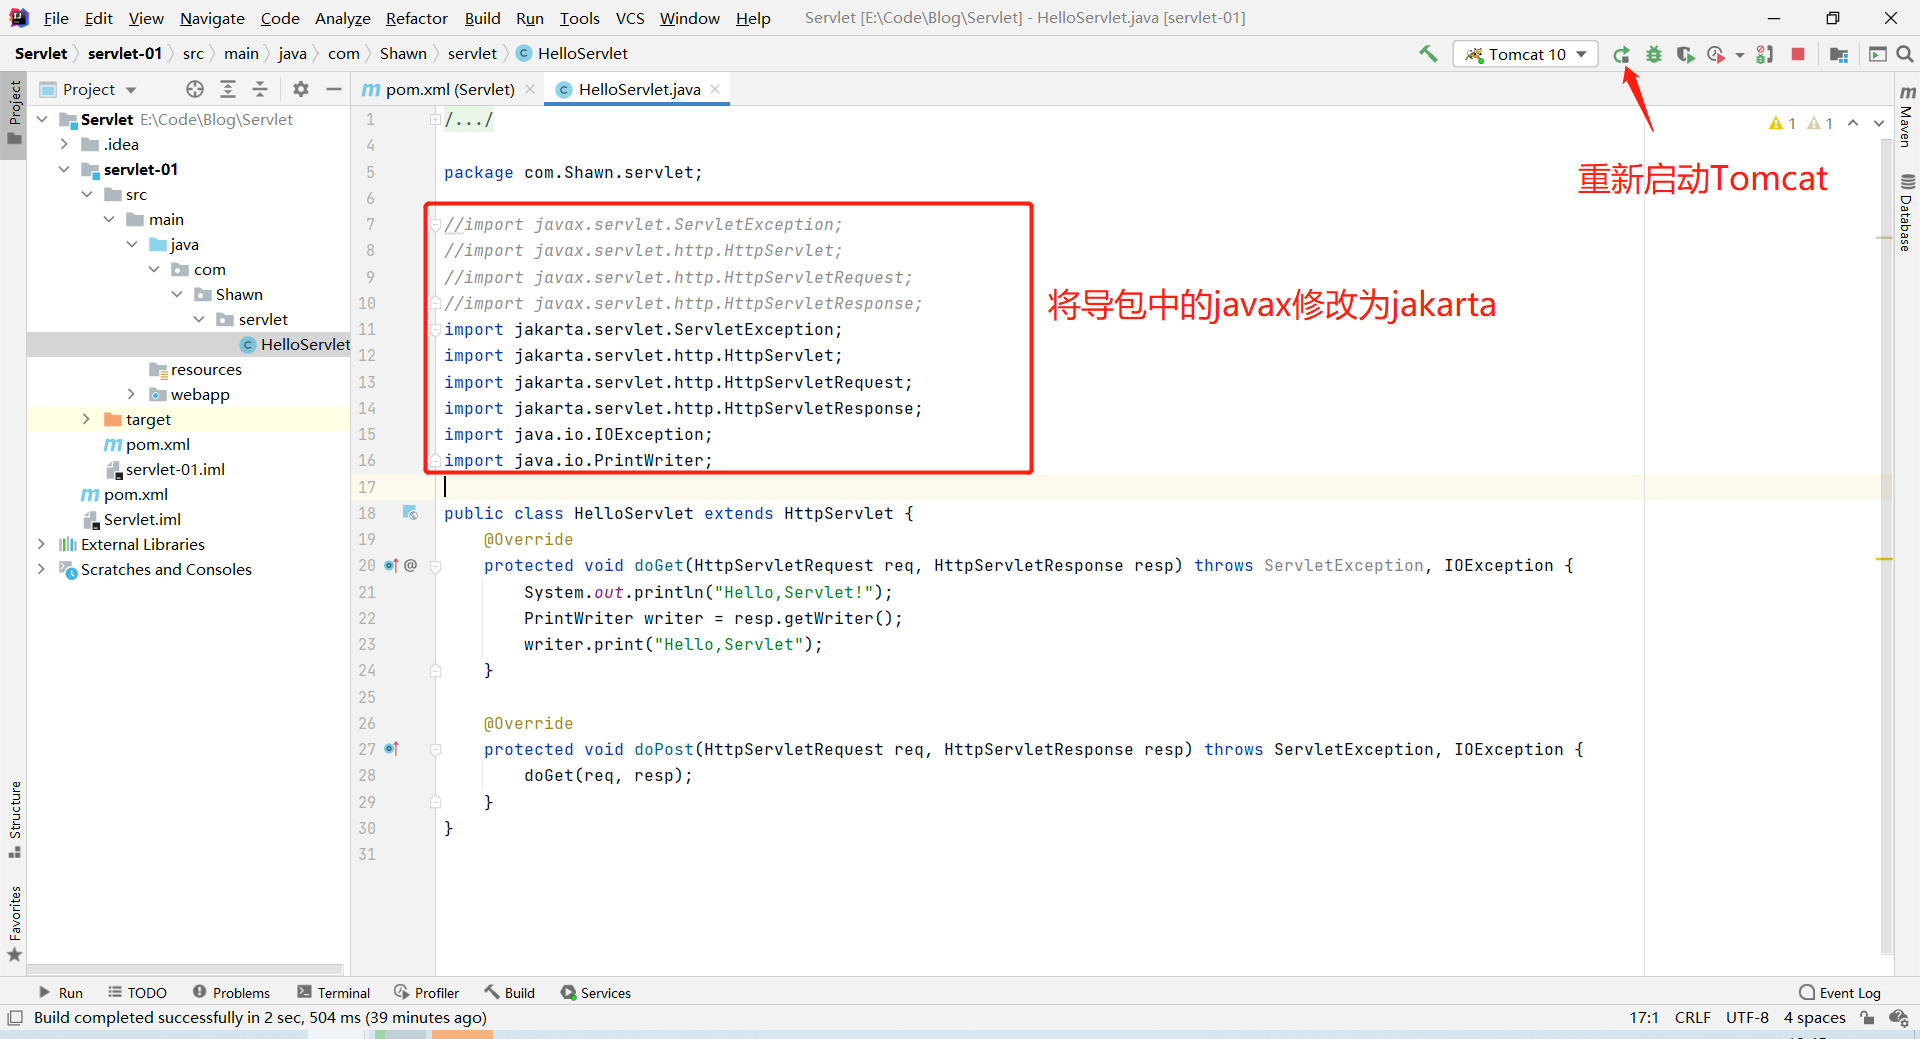The width and height of the screenshot is (1920, 1039).
Task: Open the Refactor menu
Action: (416, 18)
